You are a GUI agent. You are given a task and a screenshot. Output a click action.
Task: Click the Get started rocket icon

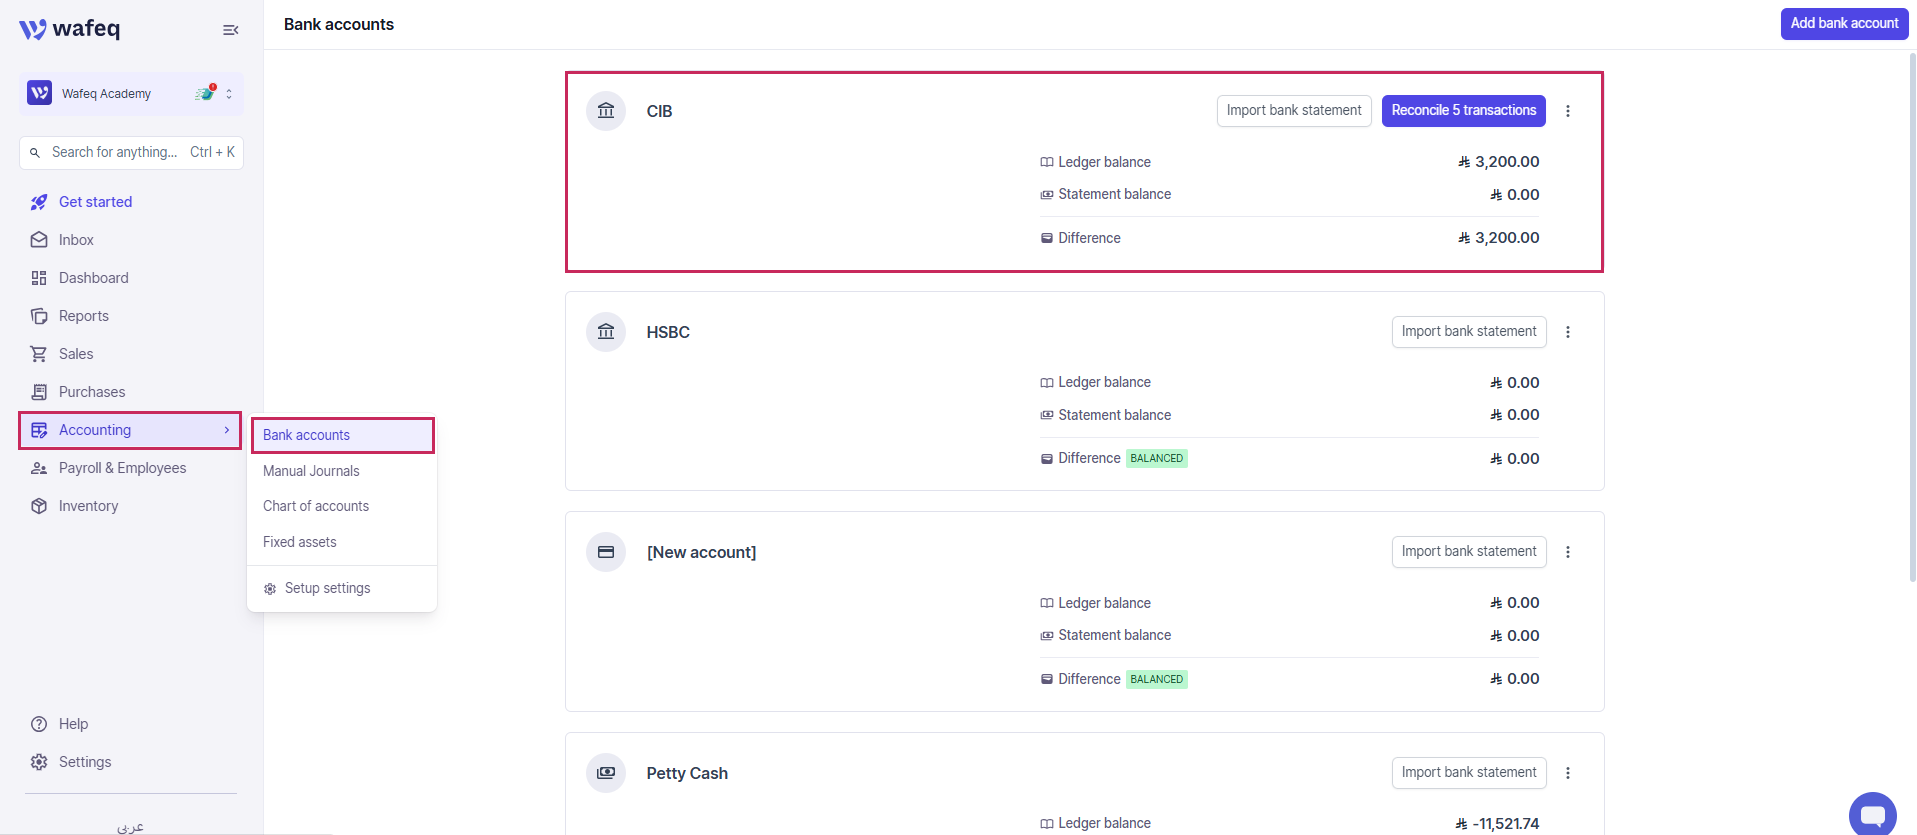[39, 202]
